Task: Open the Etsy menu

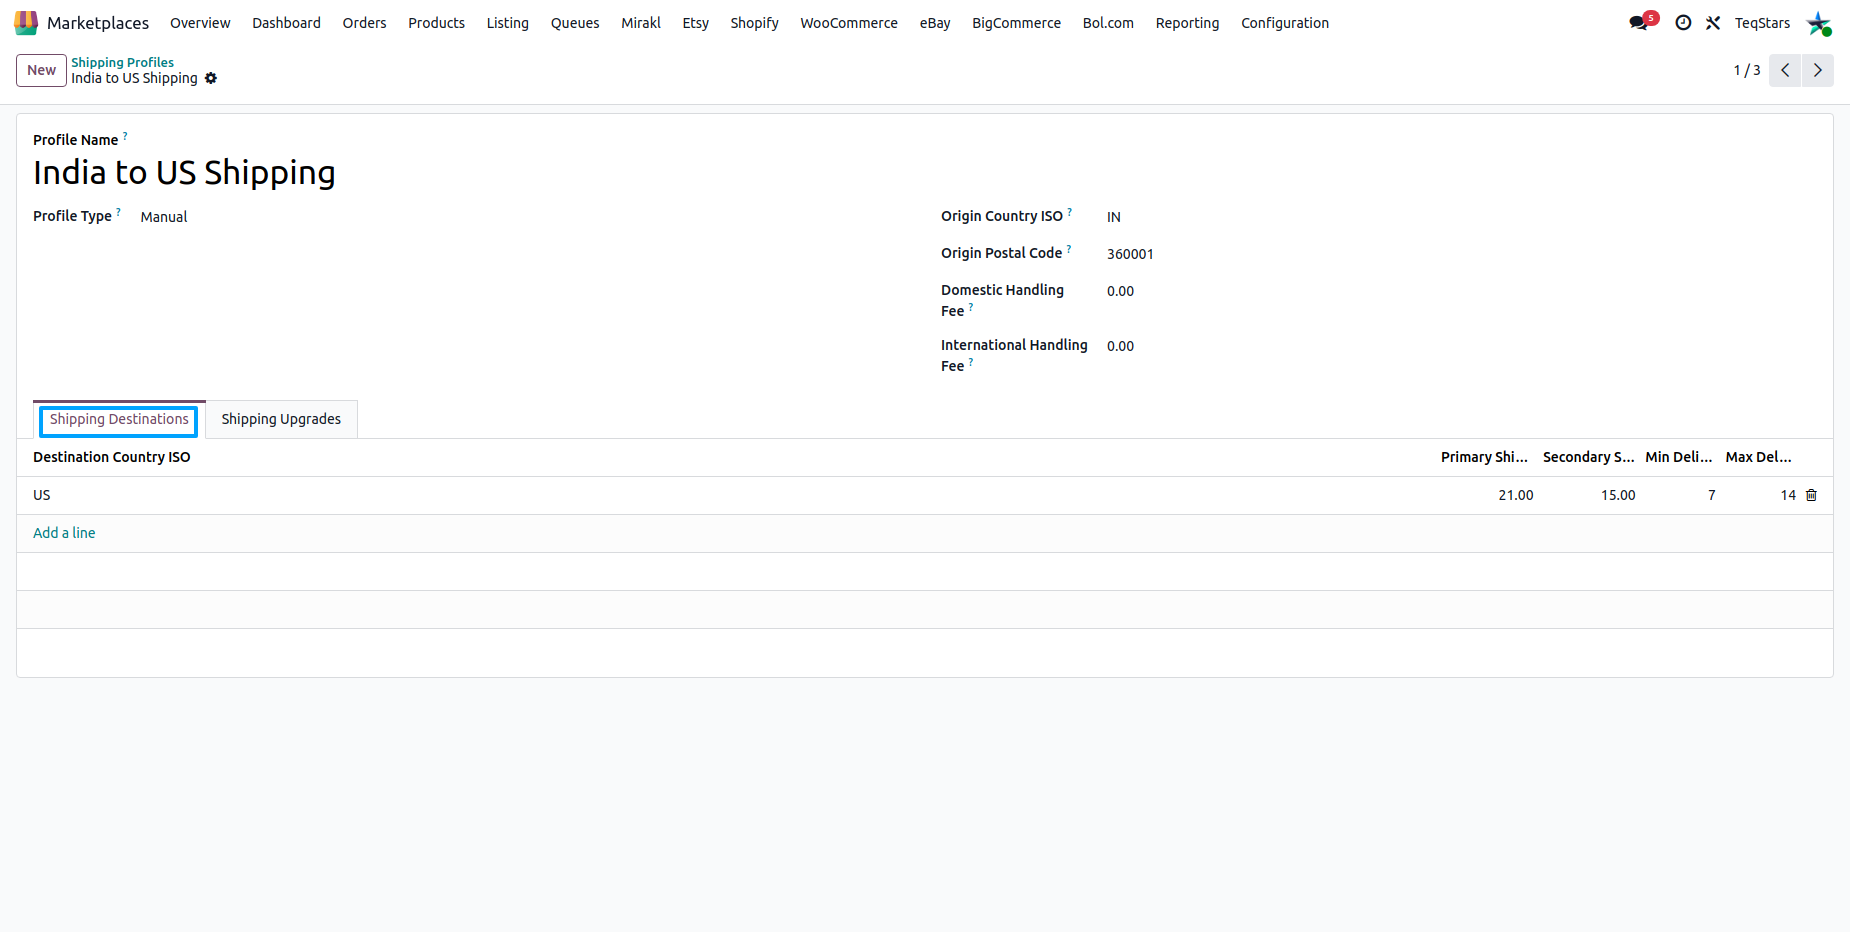Action: pyautogui.click(x=695, y=23)
